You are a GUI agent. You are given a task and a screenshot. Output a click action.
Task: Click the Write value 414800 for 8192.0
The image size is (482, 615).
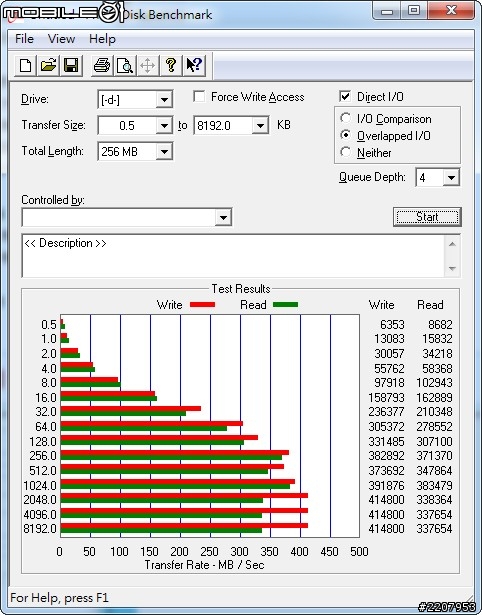pos(386,529)
